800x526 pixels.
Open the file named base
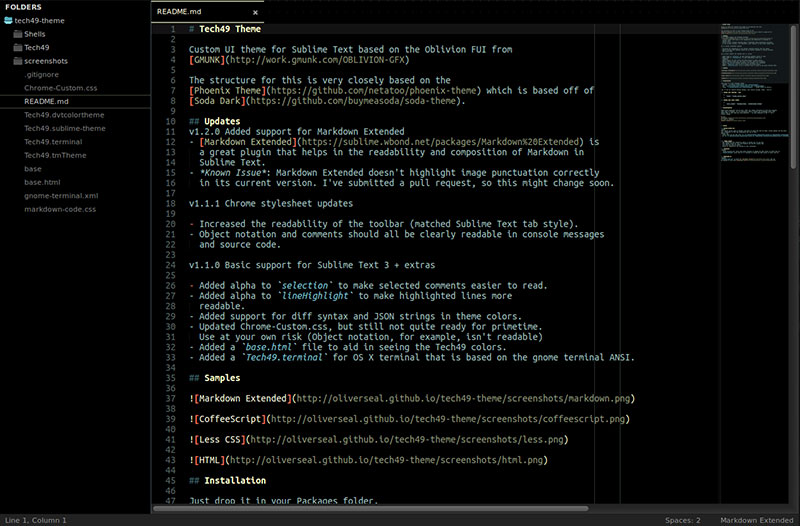(x=33, y=169)
